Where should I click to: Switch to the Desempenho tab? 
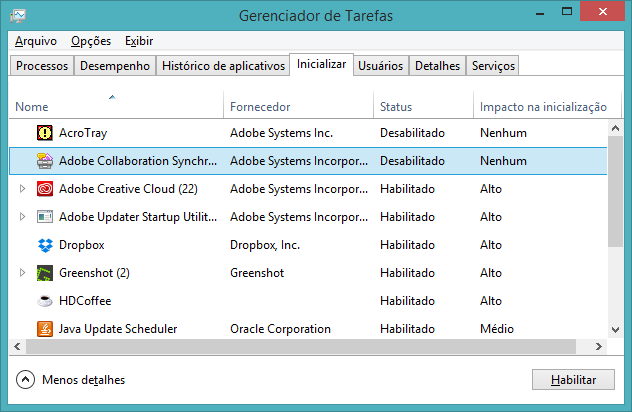[x=115, y=66]
